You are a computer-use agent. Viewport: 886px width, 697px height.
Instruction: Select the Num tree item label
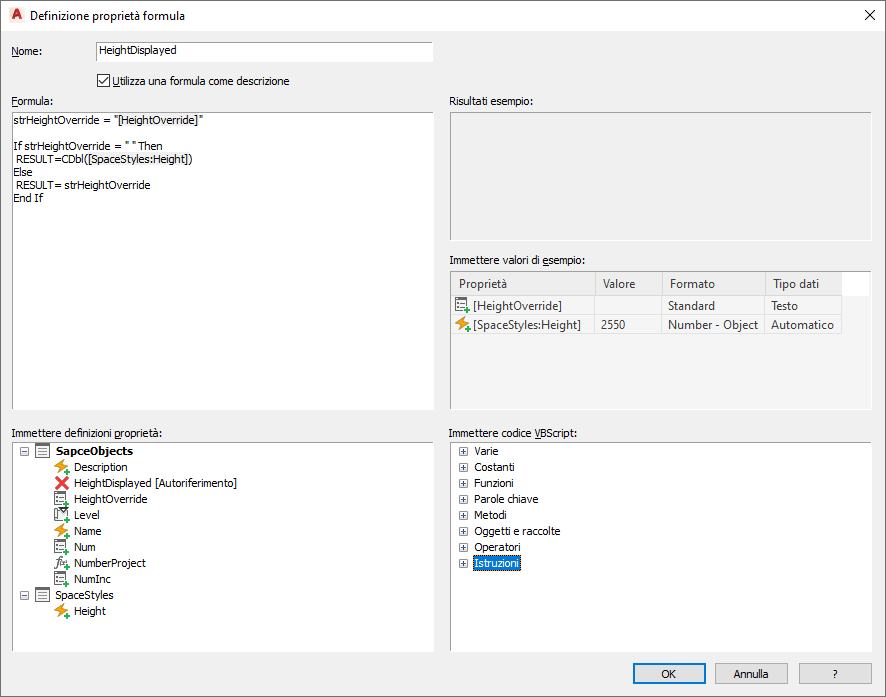[85, 547]
